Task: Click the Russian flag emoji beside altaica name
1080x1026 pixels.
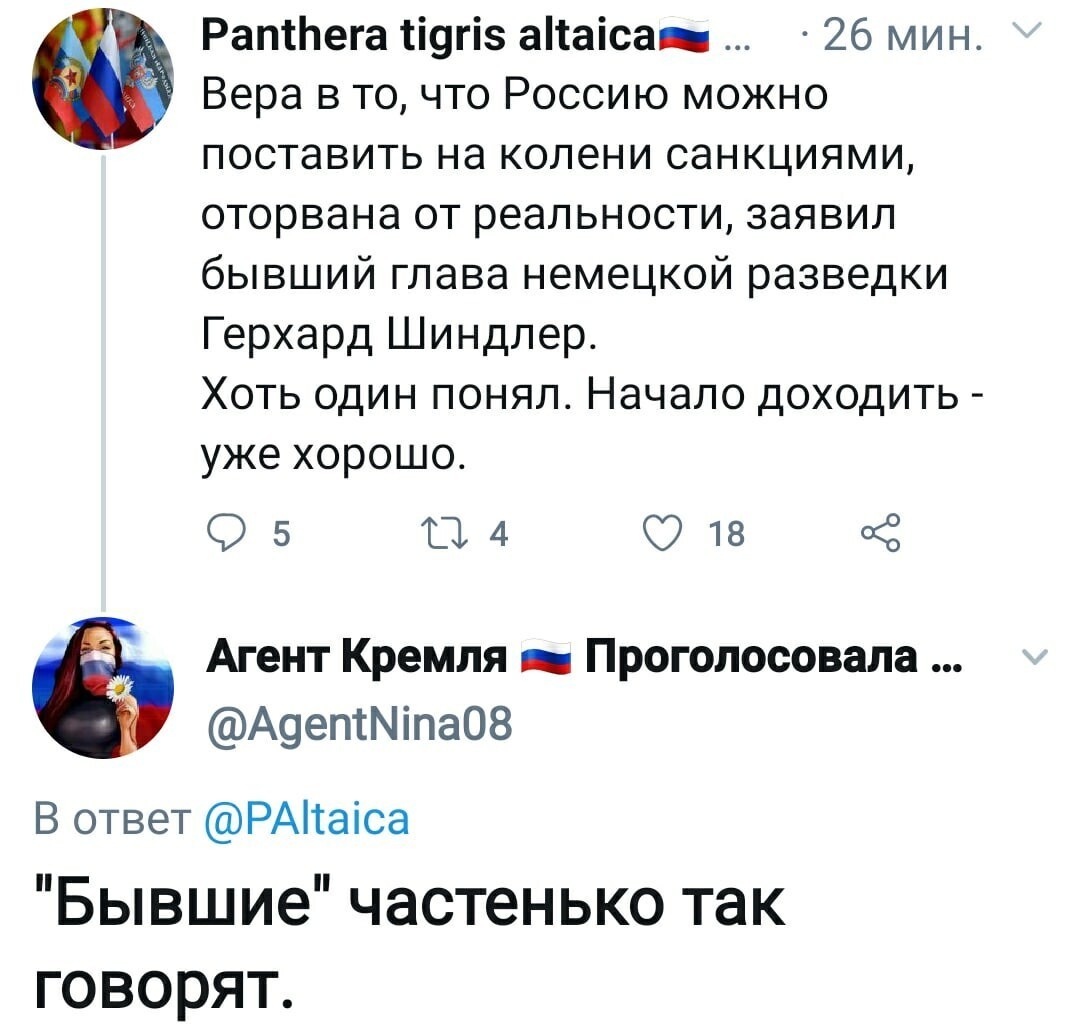Action: [x=683, y=36]
